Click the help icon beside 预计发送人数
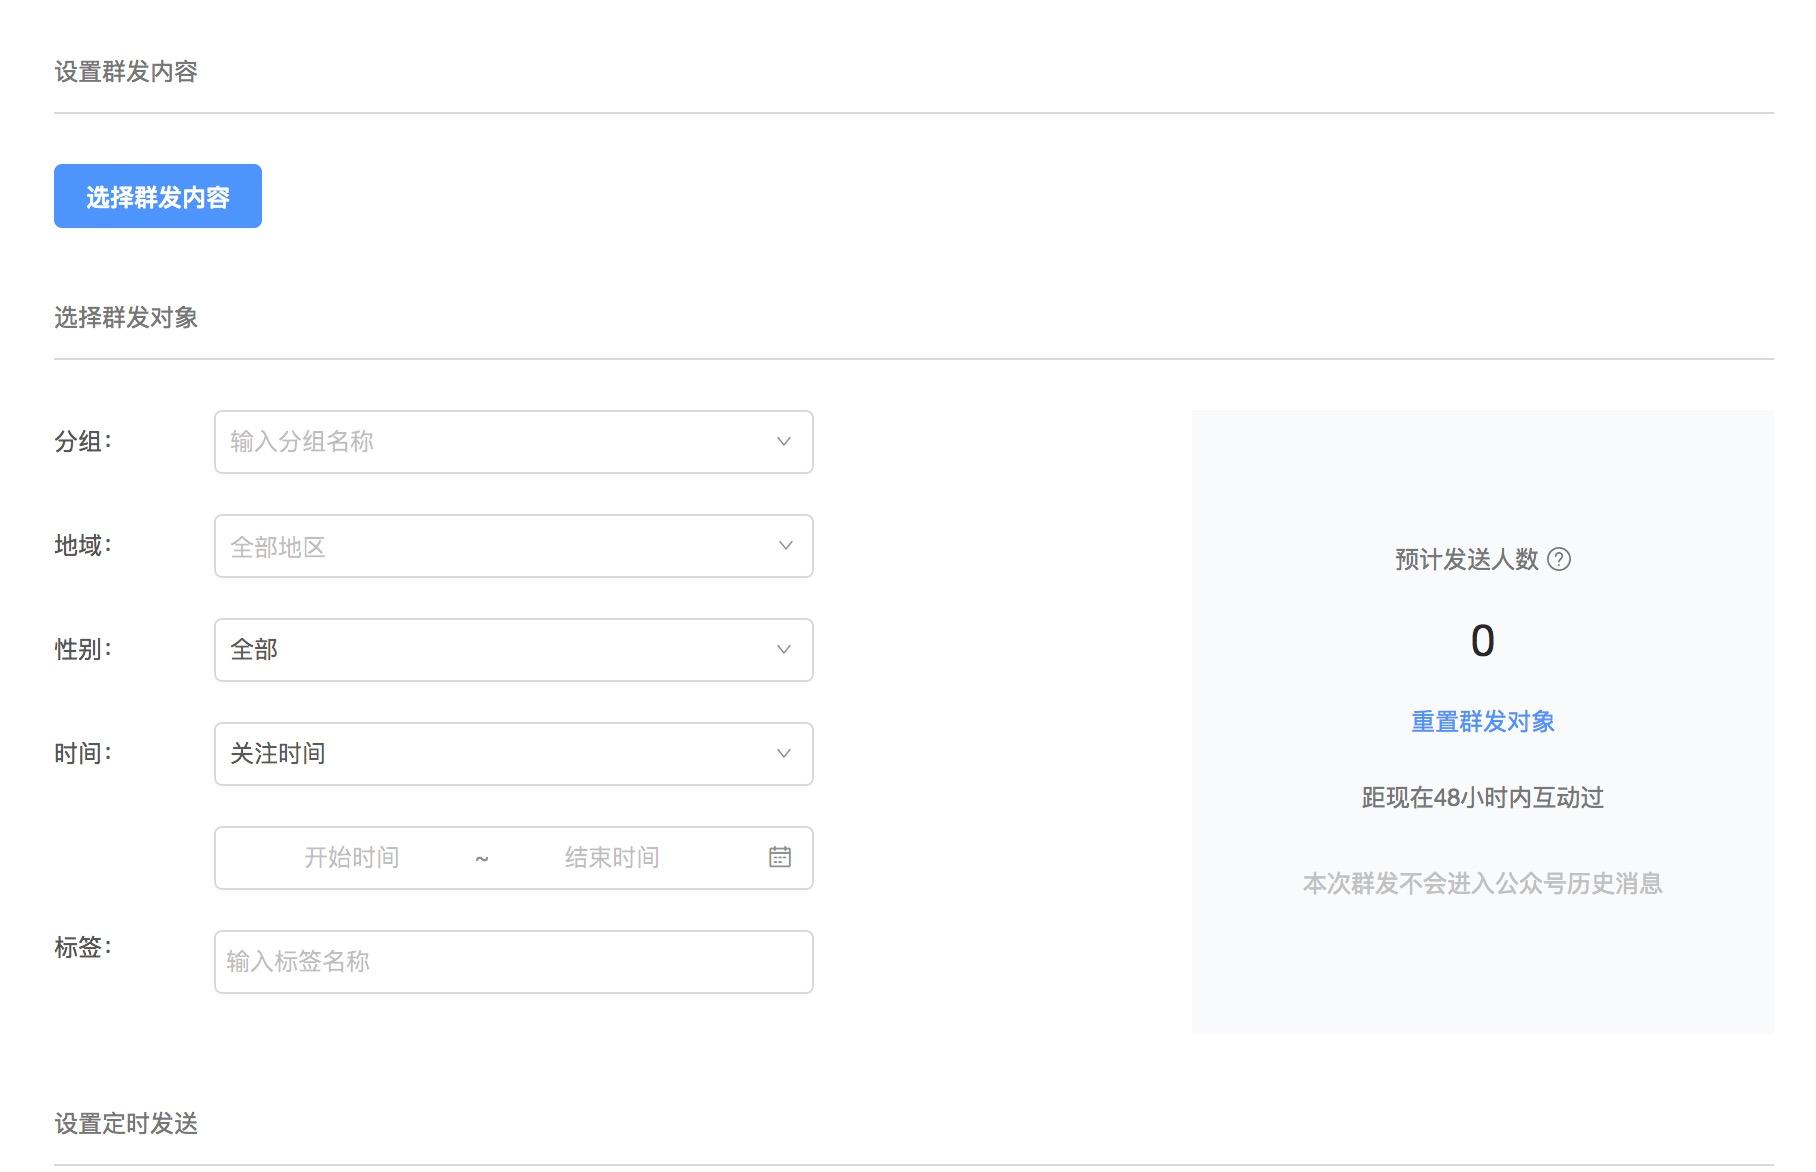The width and height of the screenshot is (1816, 1172). click(x=1559, y=559)
